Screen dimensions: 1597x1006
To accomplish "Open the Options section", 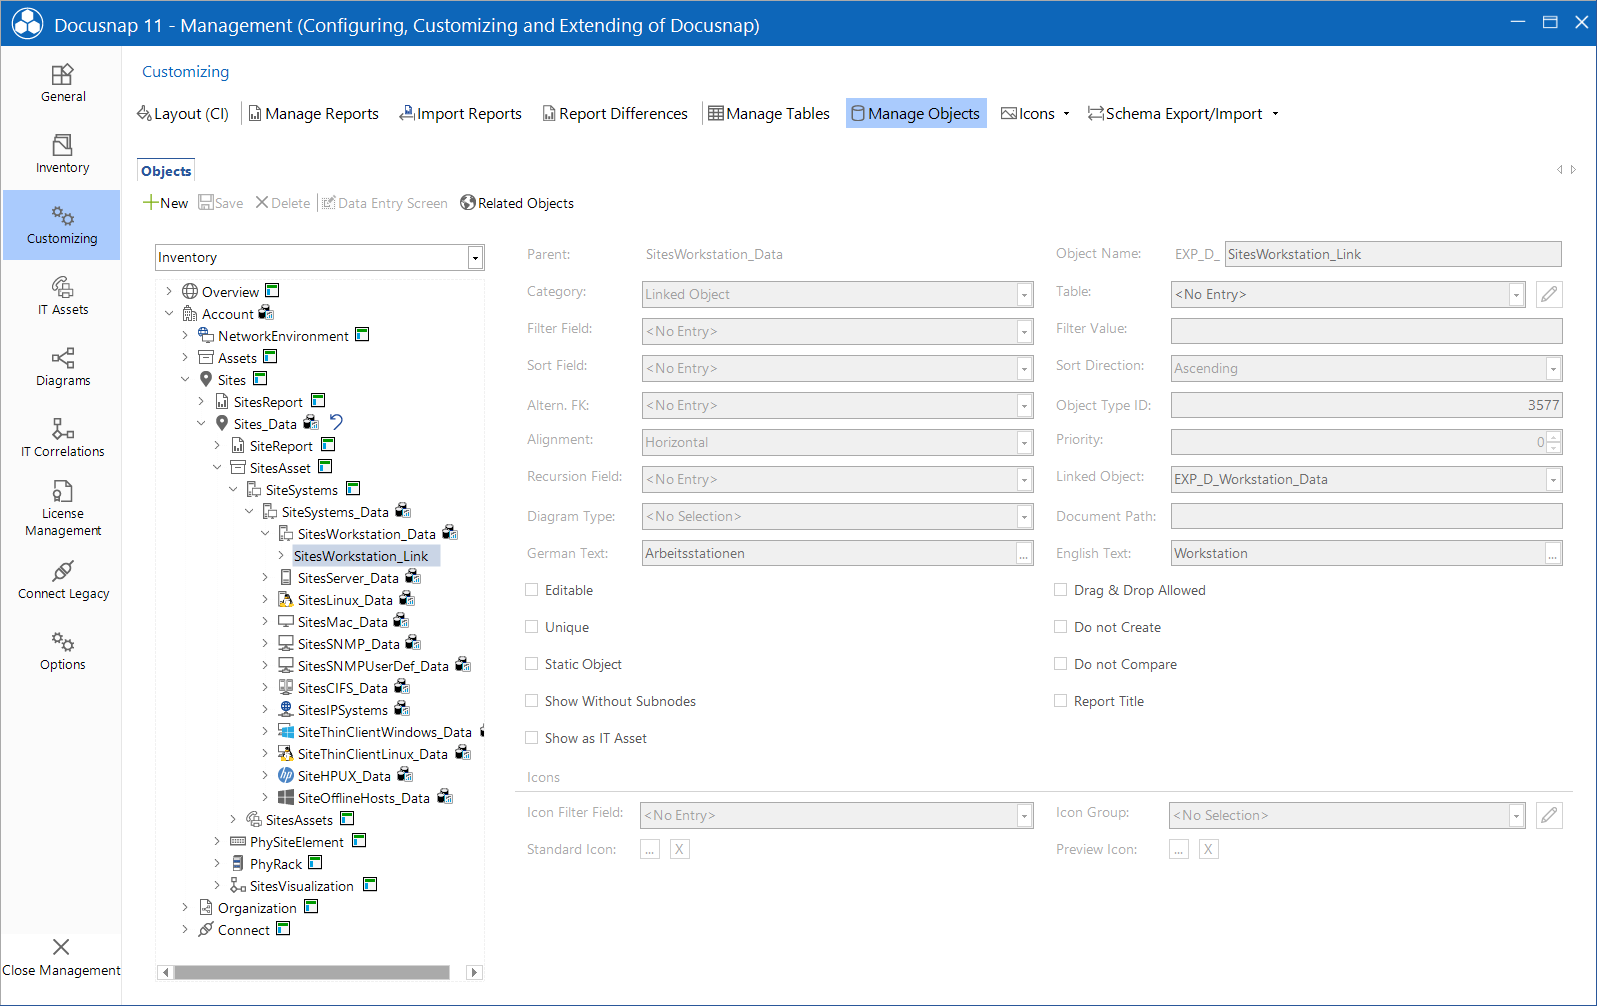I will tap(62, 652).
